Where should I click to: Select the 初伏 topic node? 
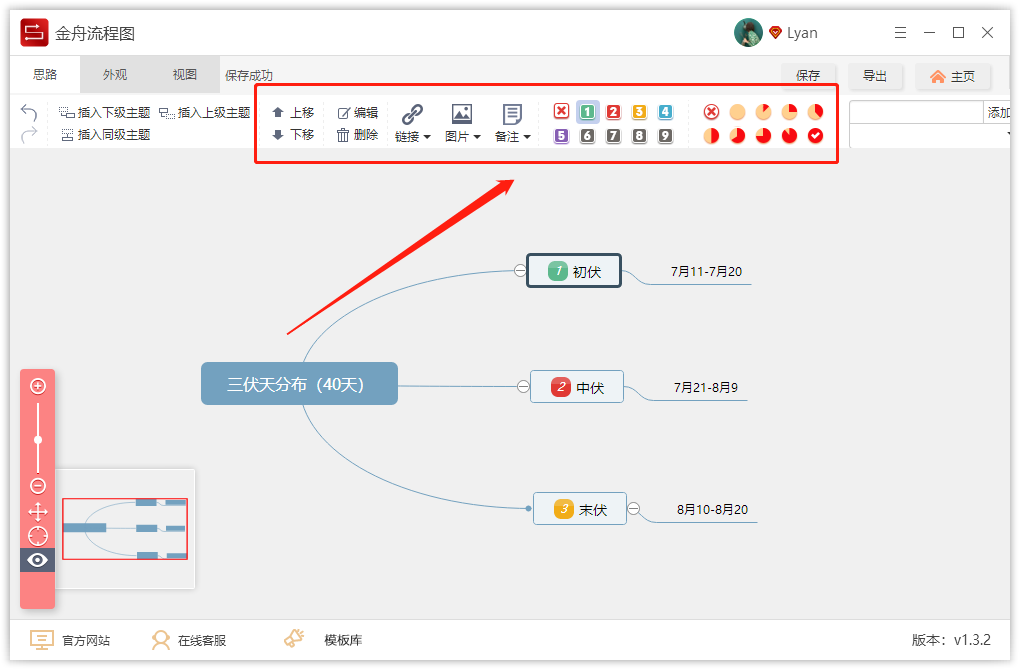tap(574, 271)
